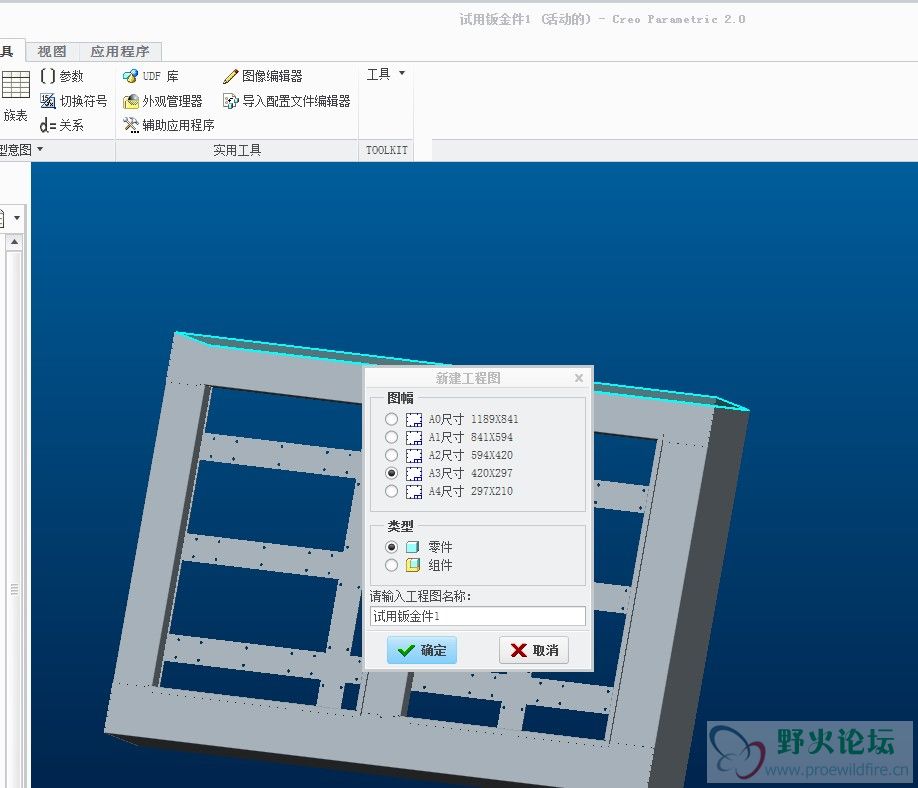Click the A3 sheet size icon

[414, 473]
